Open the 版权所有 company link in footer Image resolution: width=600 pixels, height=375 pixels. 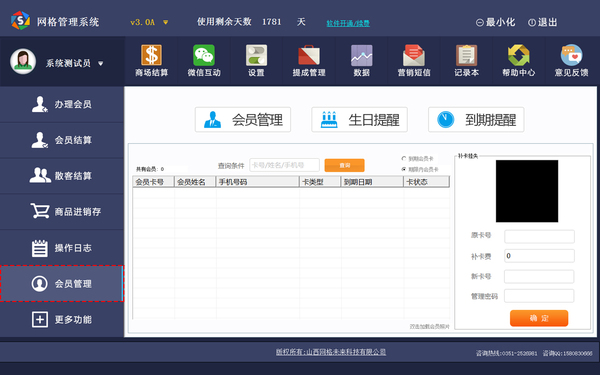pos(331,352)
